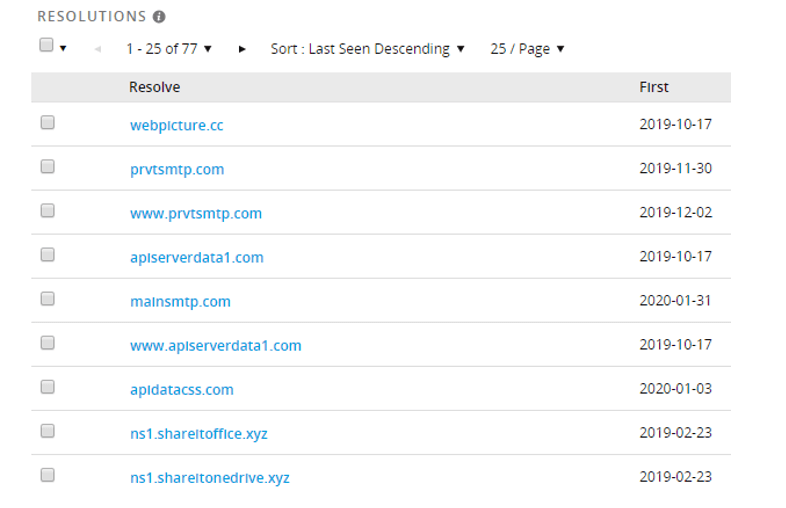Check the box for webpicture.cc
Viewport: 786px width, 508px height.
47,123
